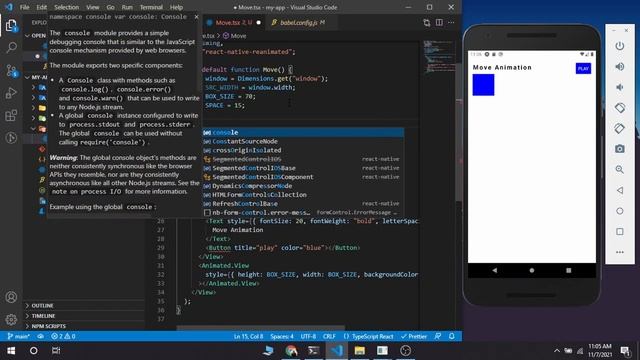Click emulator sidebar back triangle
Screen dimensions: 640x360
click(x=620, y=190)
